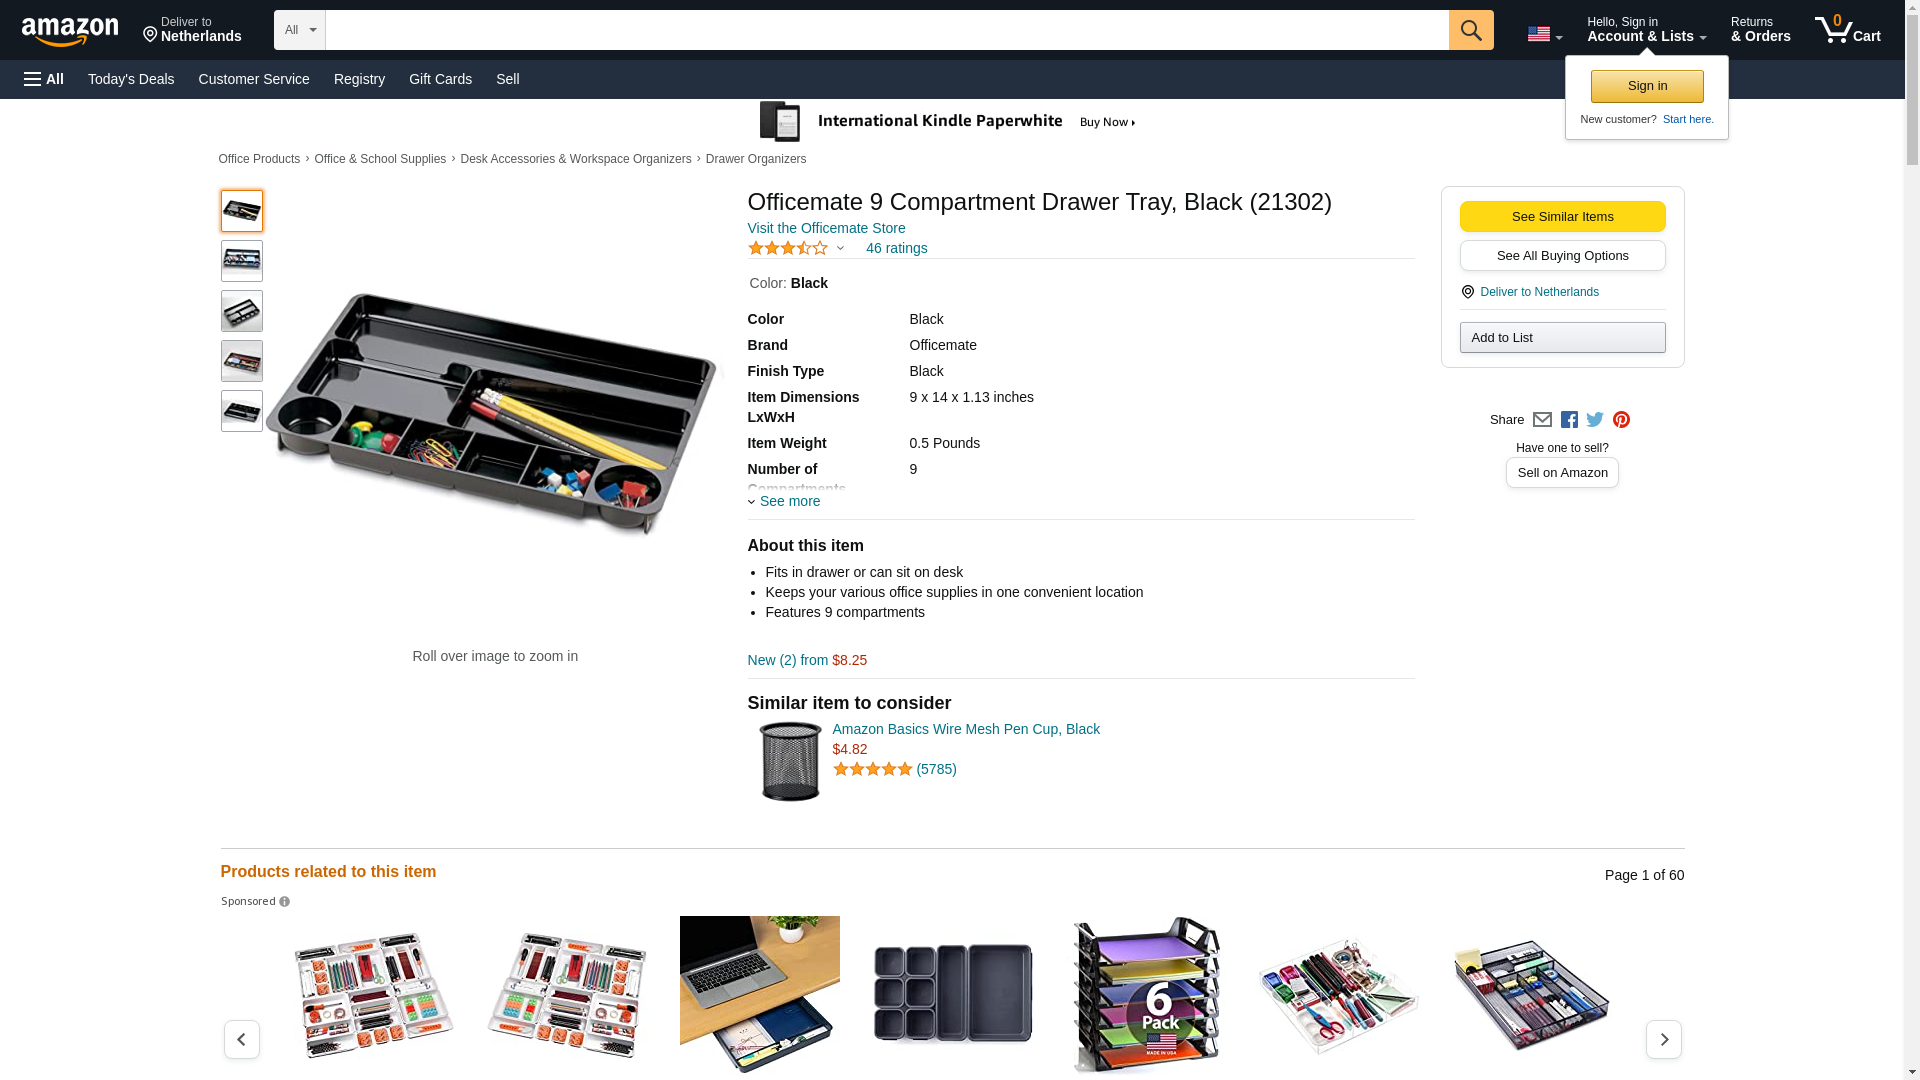Share product on Facebook icon

point(1569,420)
